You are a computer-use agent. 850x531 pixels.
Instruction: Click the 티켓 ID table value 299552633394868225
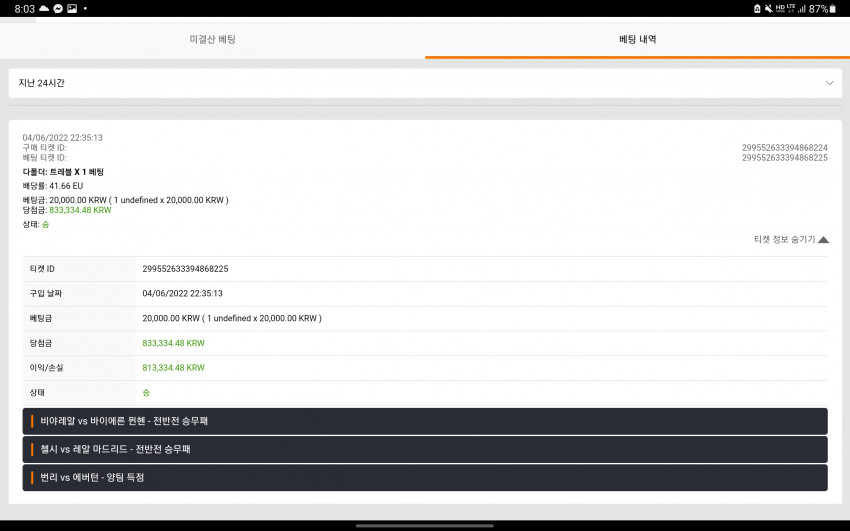pyautogui.click(x=185, y=269)
